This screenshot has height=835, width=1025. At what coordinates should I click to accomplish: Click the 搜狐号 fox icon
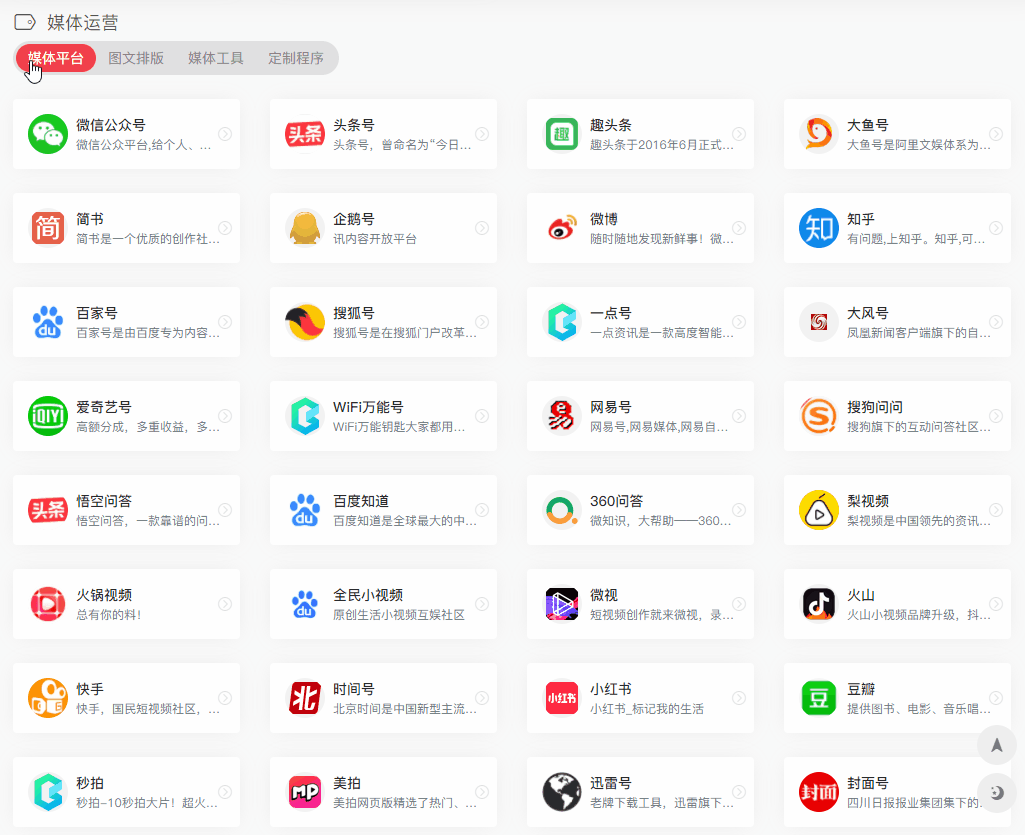[x=305, y=322]
